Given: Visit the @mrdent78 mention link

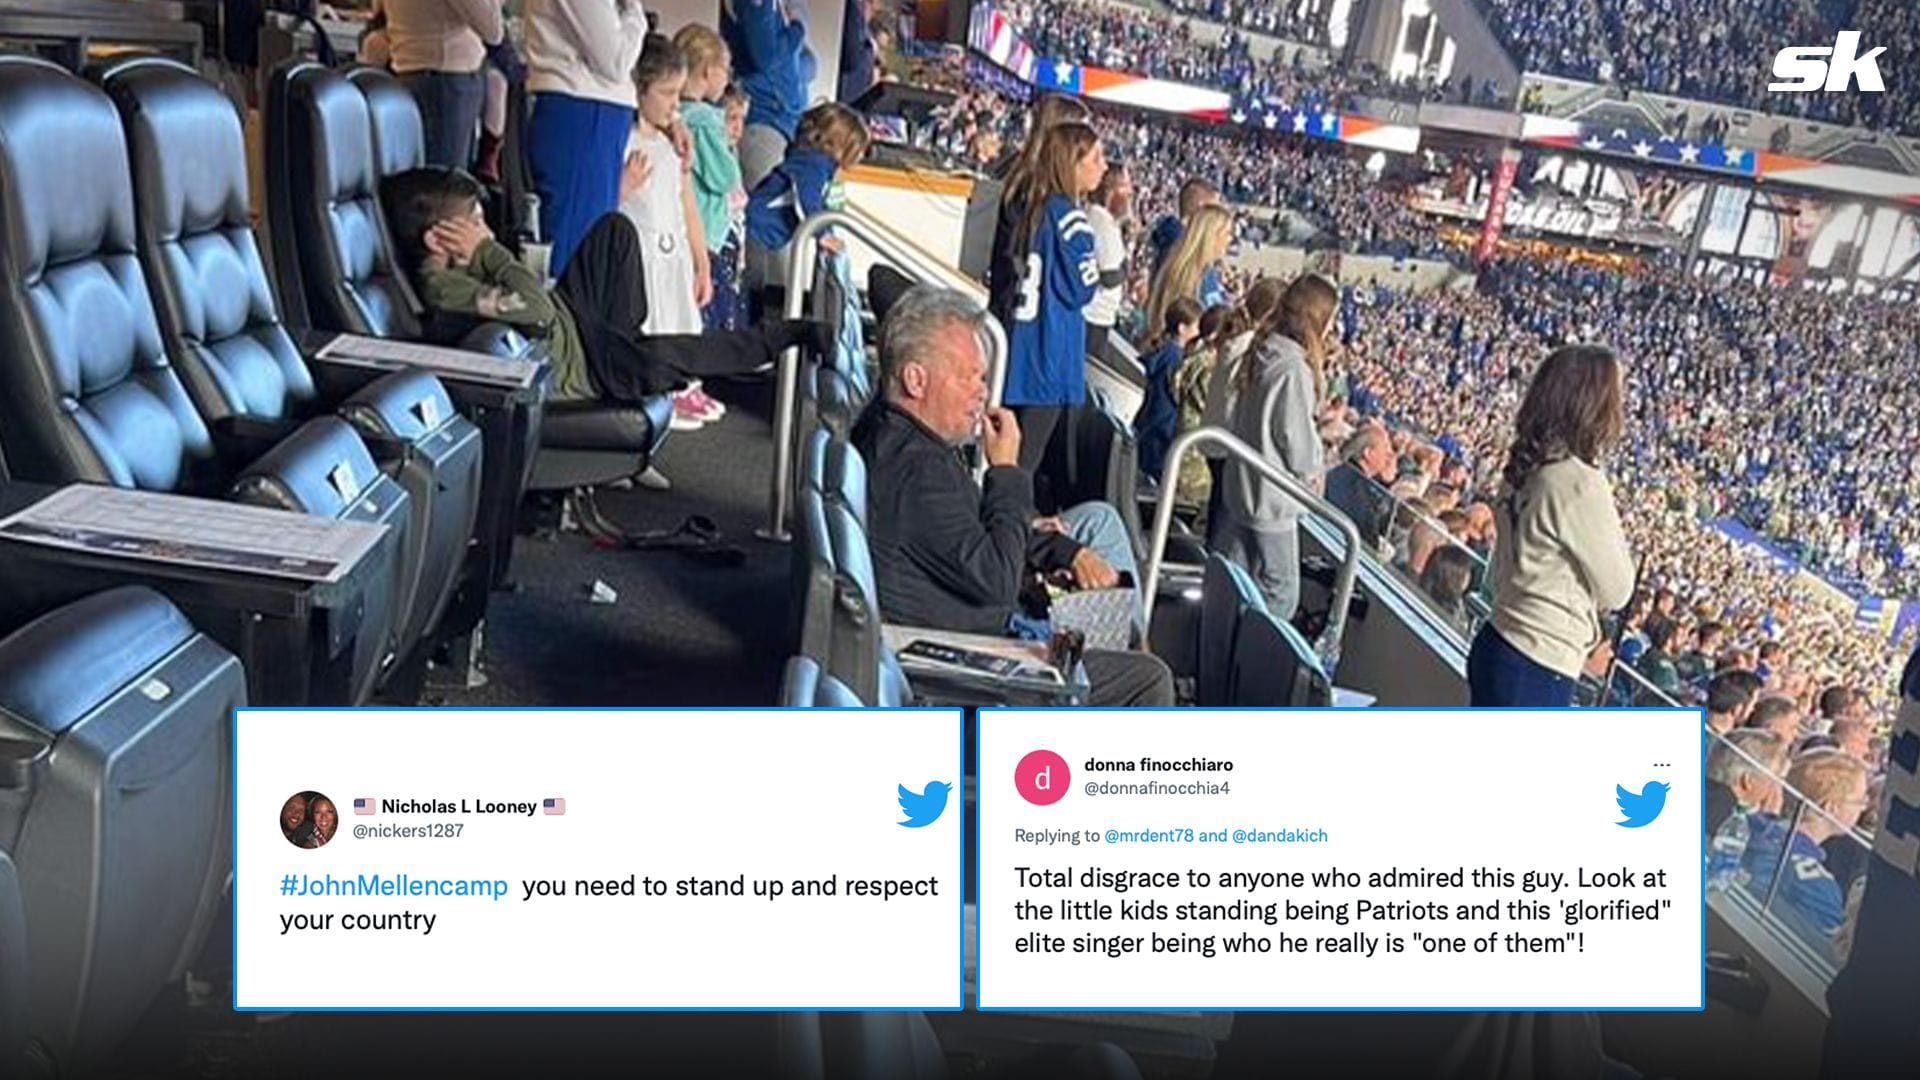Looking at the screenshot, I should [x=1148, y=835].
